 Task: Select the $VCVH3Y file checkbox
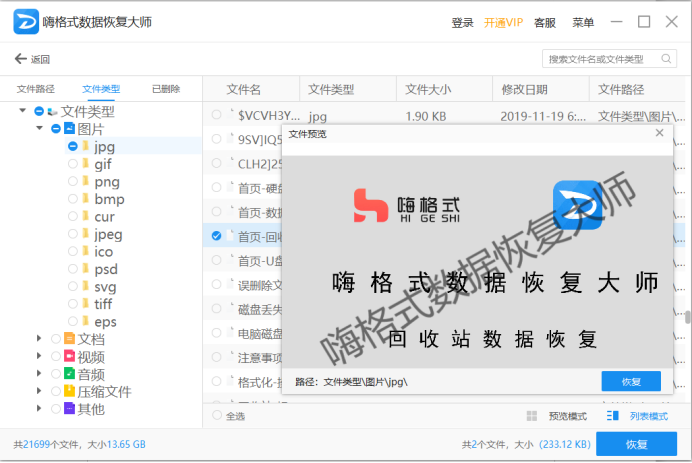click(216, 115)
